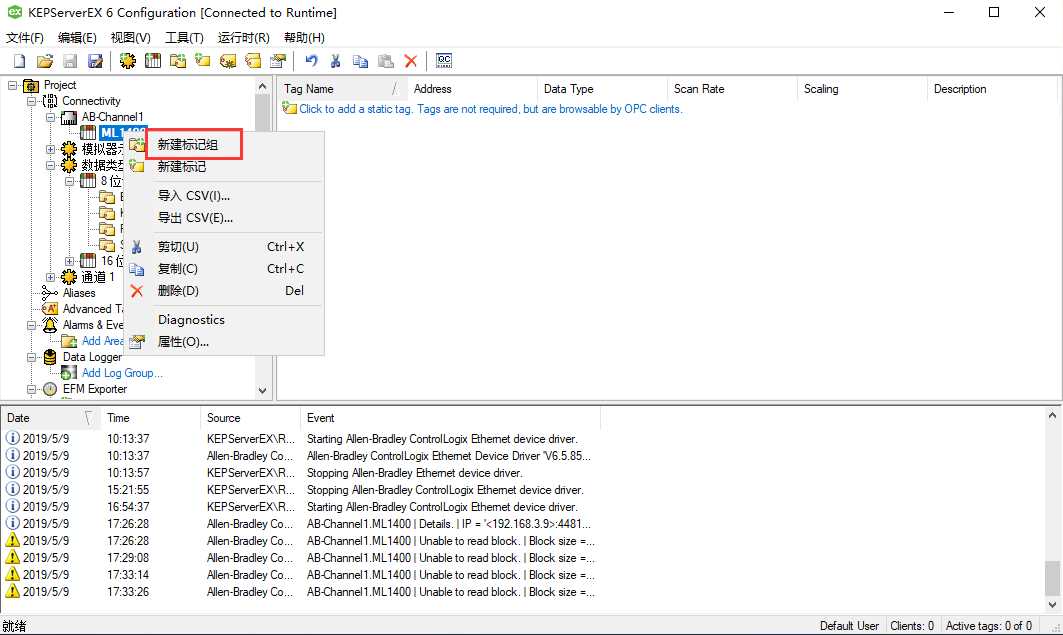
Task: Expand the 模拟器 channel node
Action: (x=50, y=149)
